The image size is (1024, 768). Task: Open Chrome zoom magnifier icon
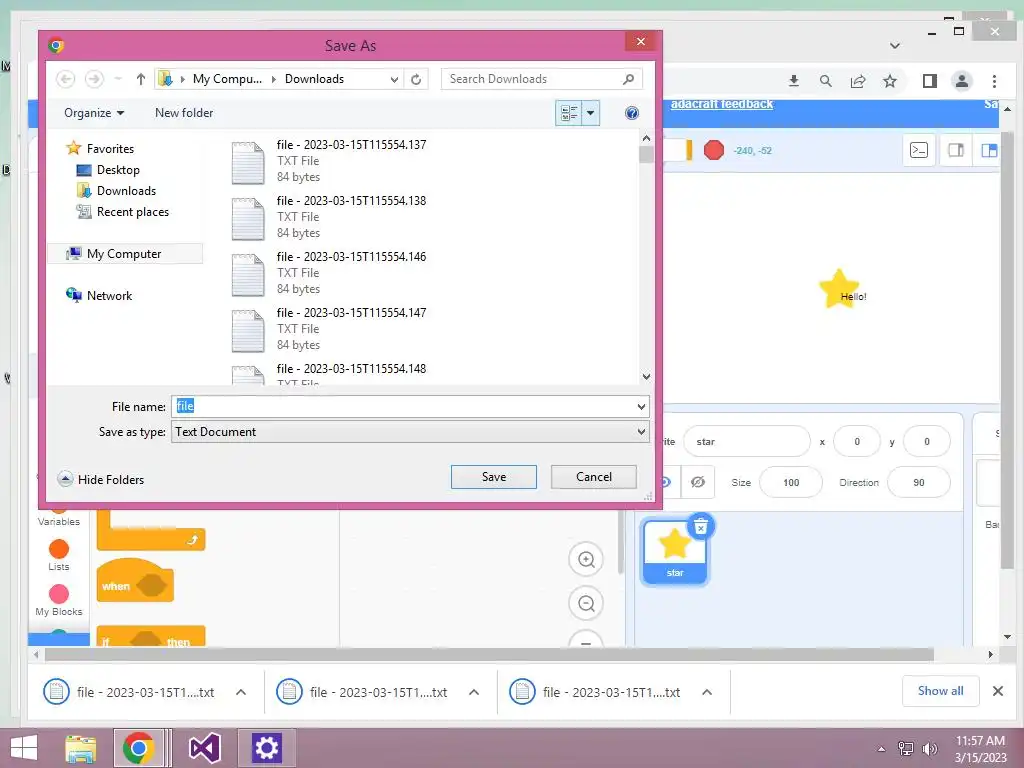[825, 81]
